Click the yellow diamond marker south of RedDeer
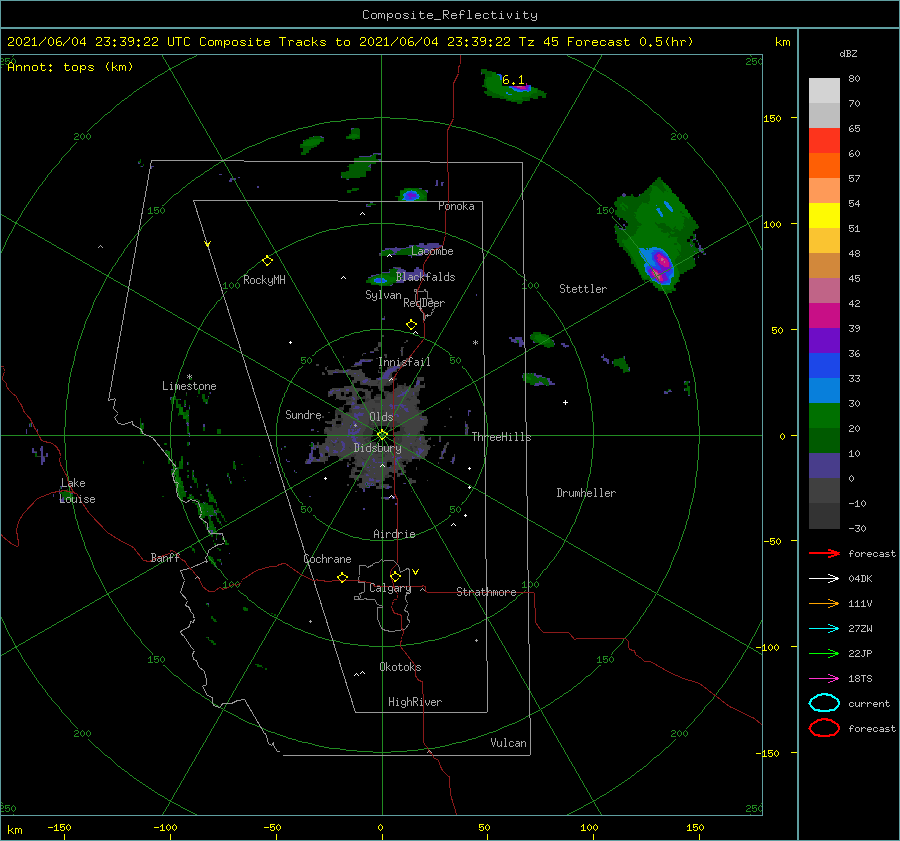Image resolution: width=900 pixels, height=841 pixels. click(x=411, y=325)
